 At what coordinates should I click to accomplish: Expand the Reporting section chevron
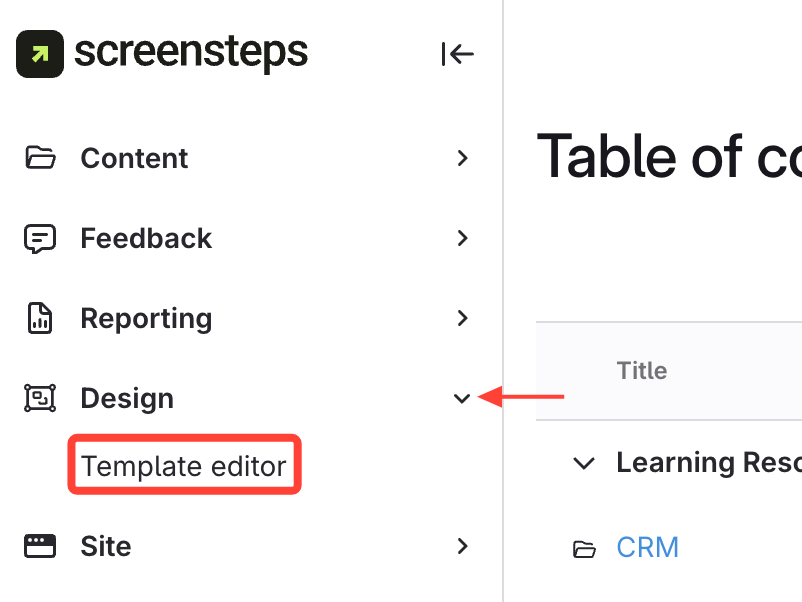[x=462, y=318]
